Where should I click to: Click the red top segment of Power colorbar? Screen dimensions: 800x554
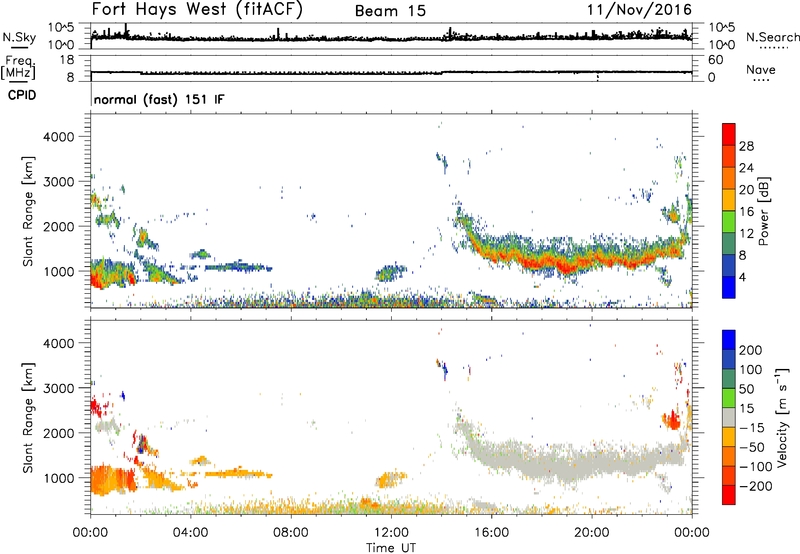(729, 134)
